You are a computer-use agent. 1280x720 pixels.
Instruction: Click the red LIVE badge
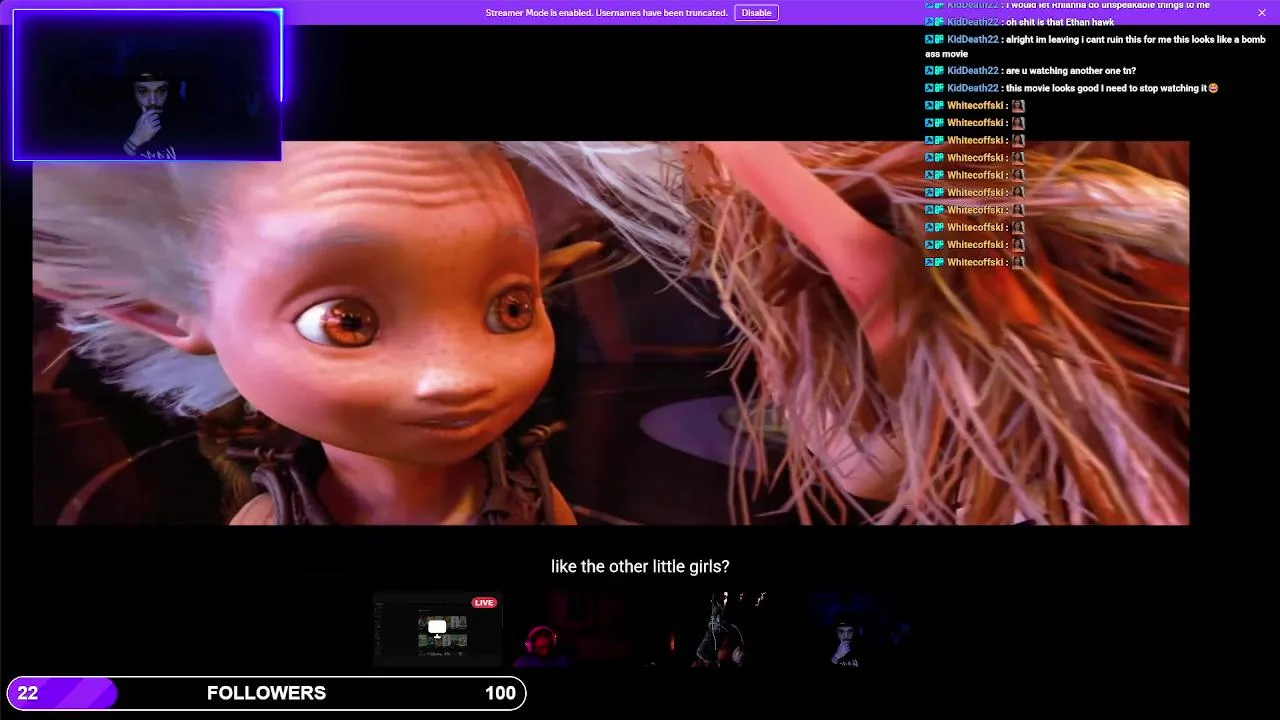click(x=484, y=602)
